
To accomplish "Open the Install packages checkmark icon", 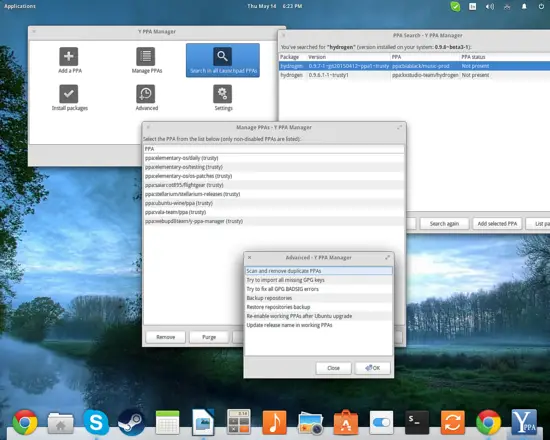I will pyautogui.click(x=69, y=94).
